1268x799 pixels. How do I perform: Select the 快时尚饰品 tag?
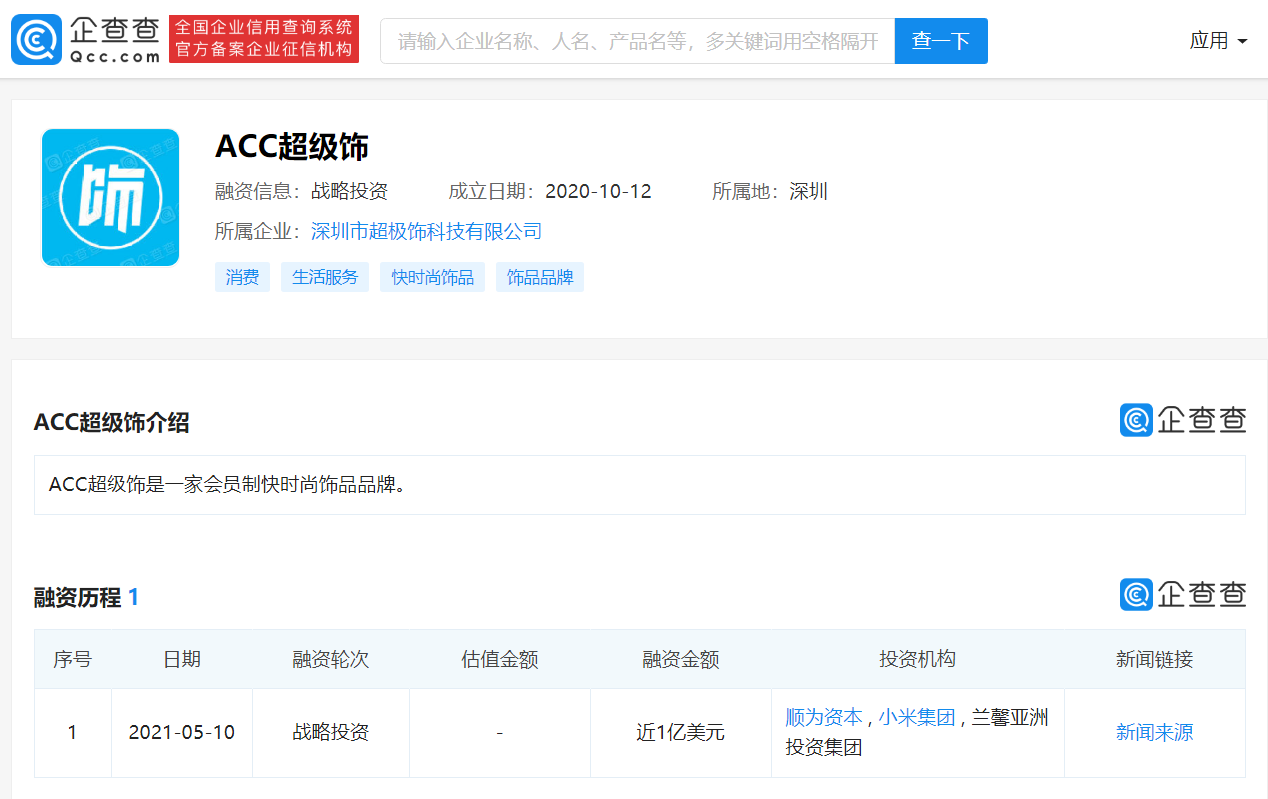point(432,277)
